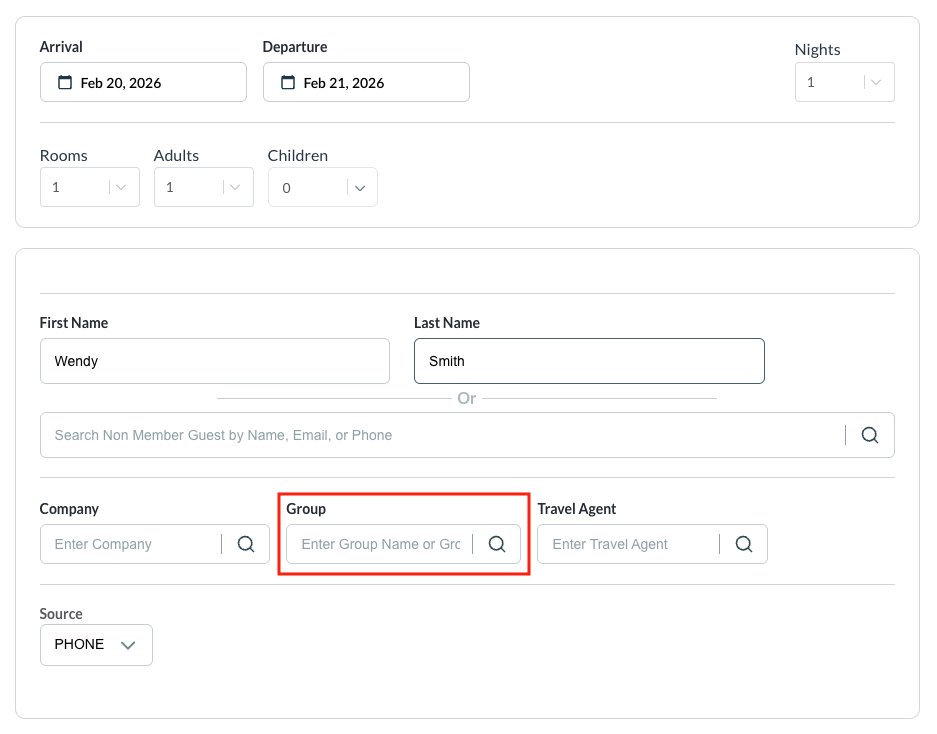The image size is (937, 734).
Task: Click the calendar icon in the Arrival field
Action: point(65,83)
